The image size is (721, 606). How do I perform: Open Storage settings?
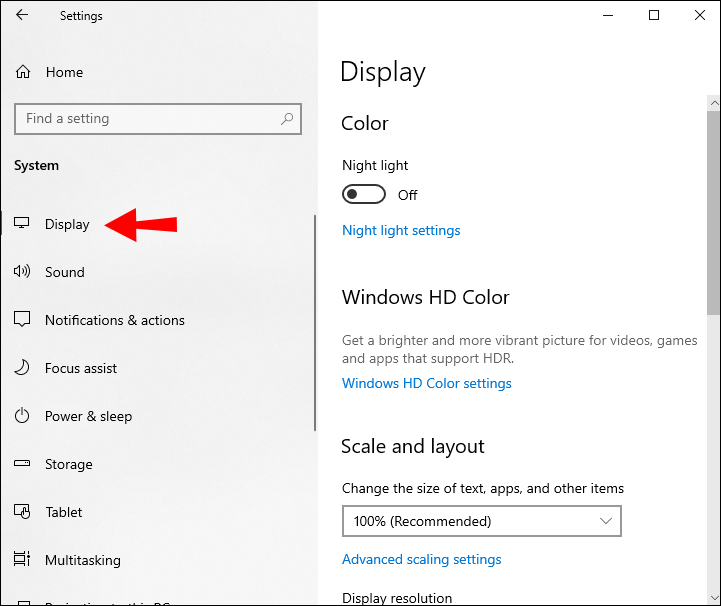click(x=69, y=464)
